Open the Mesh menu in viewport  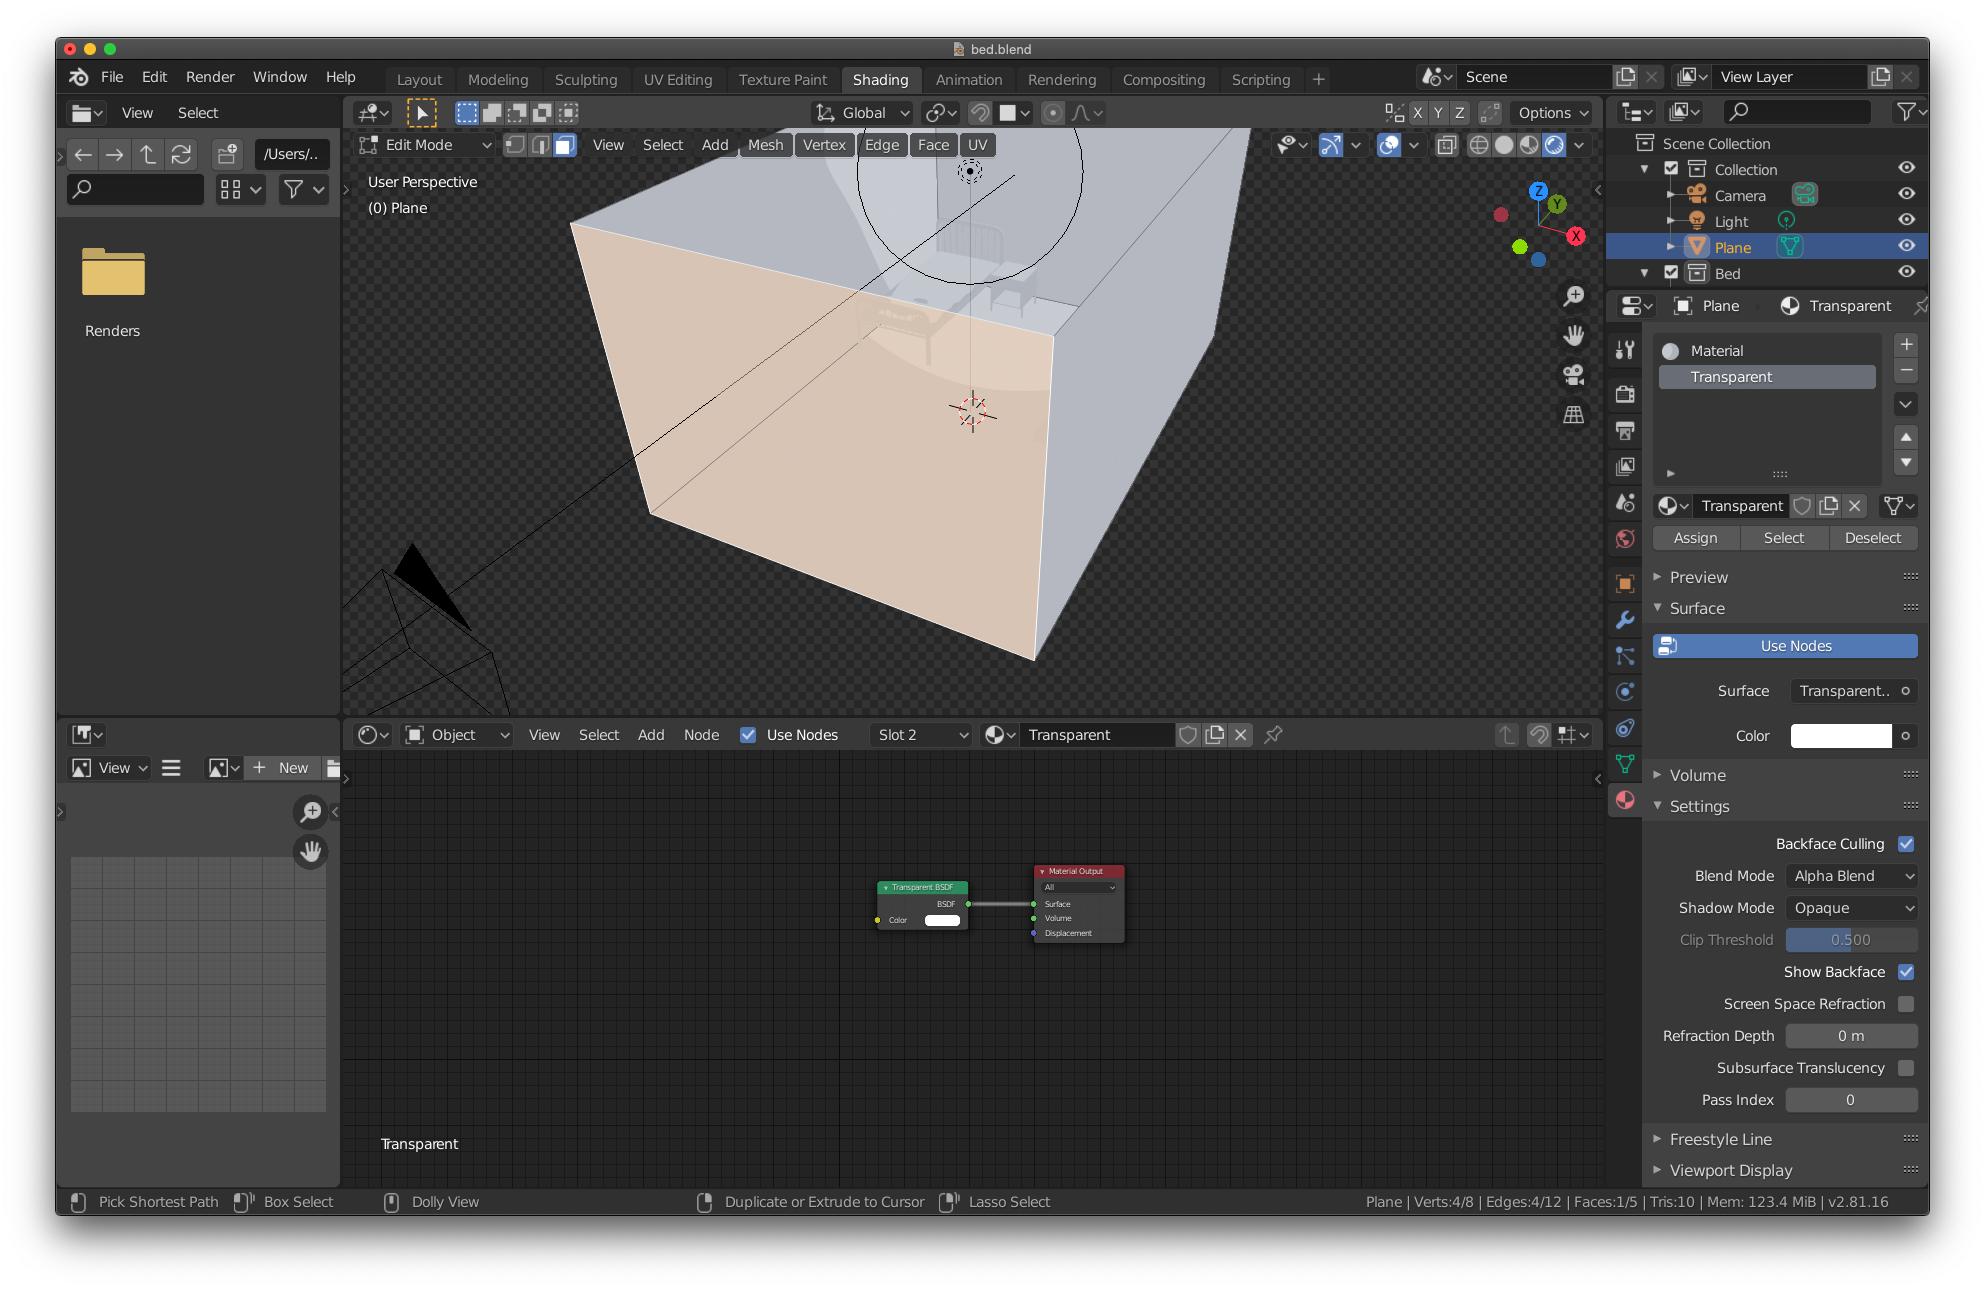pos(766,145)
